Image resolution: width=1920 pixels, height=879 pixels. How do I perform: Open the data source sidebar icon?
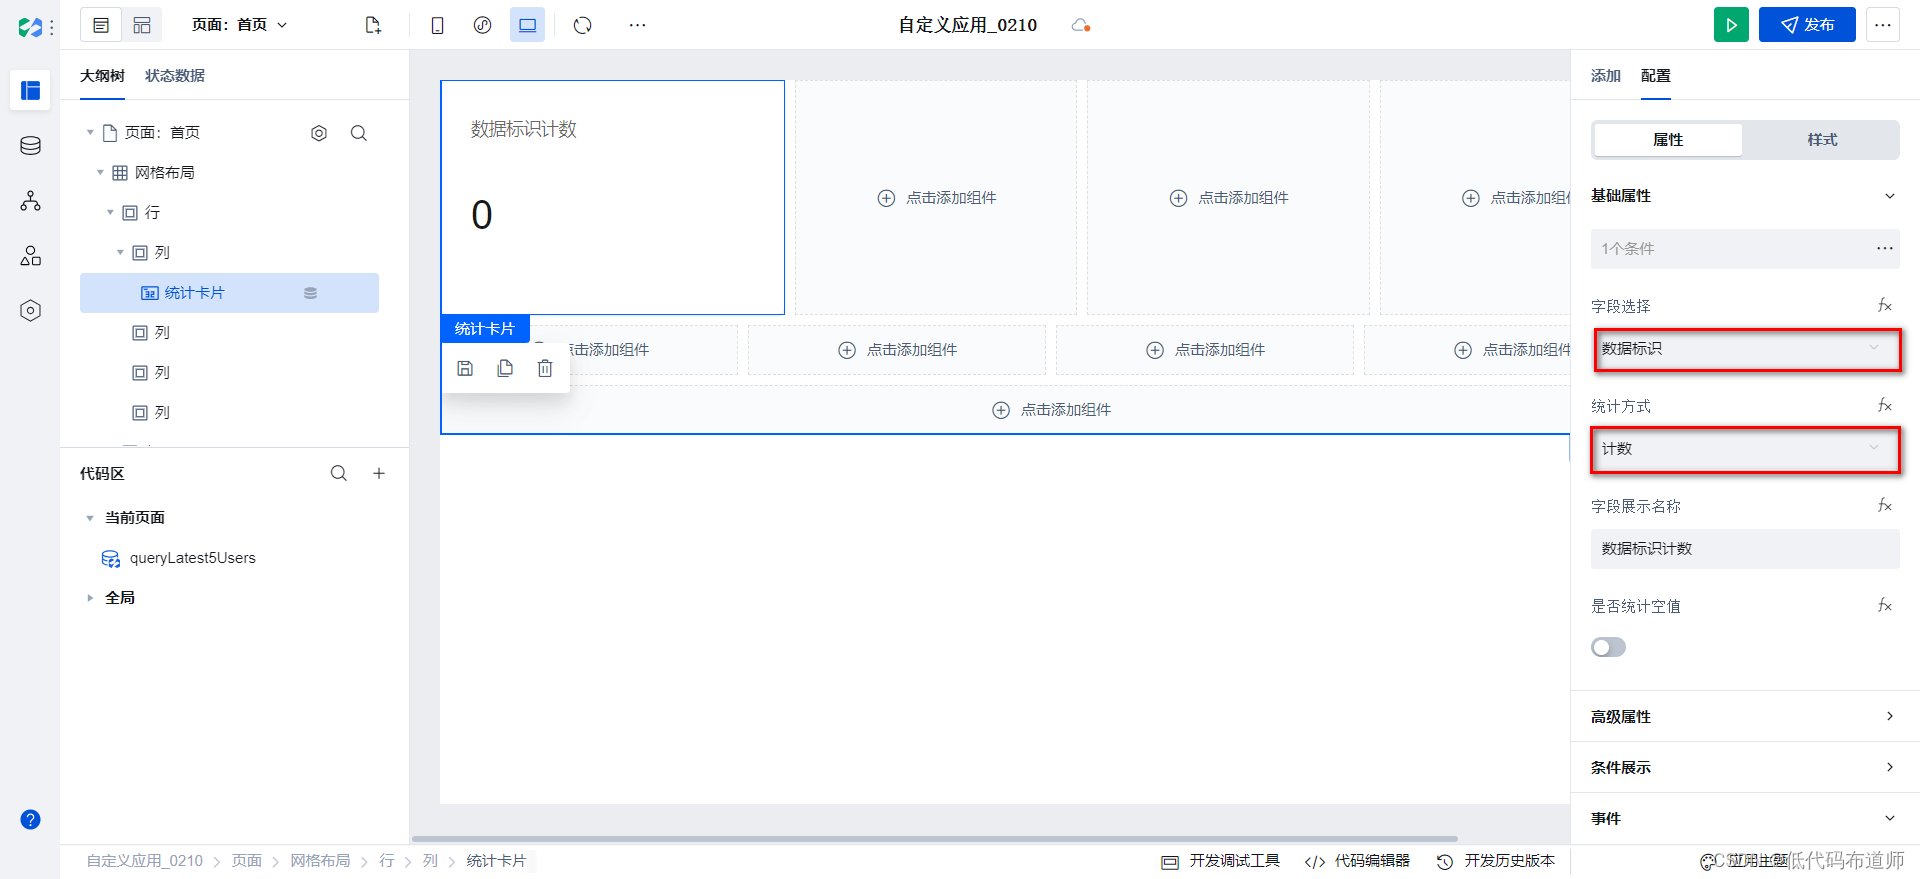click(30, 146)
